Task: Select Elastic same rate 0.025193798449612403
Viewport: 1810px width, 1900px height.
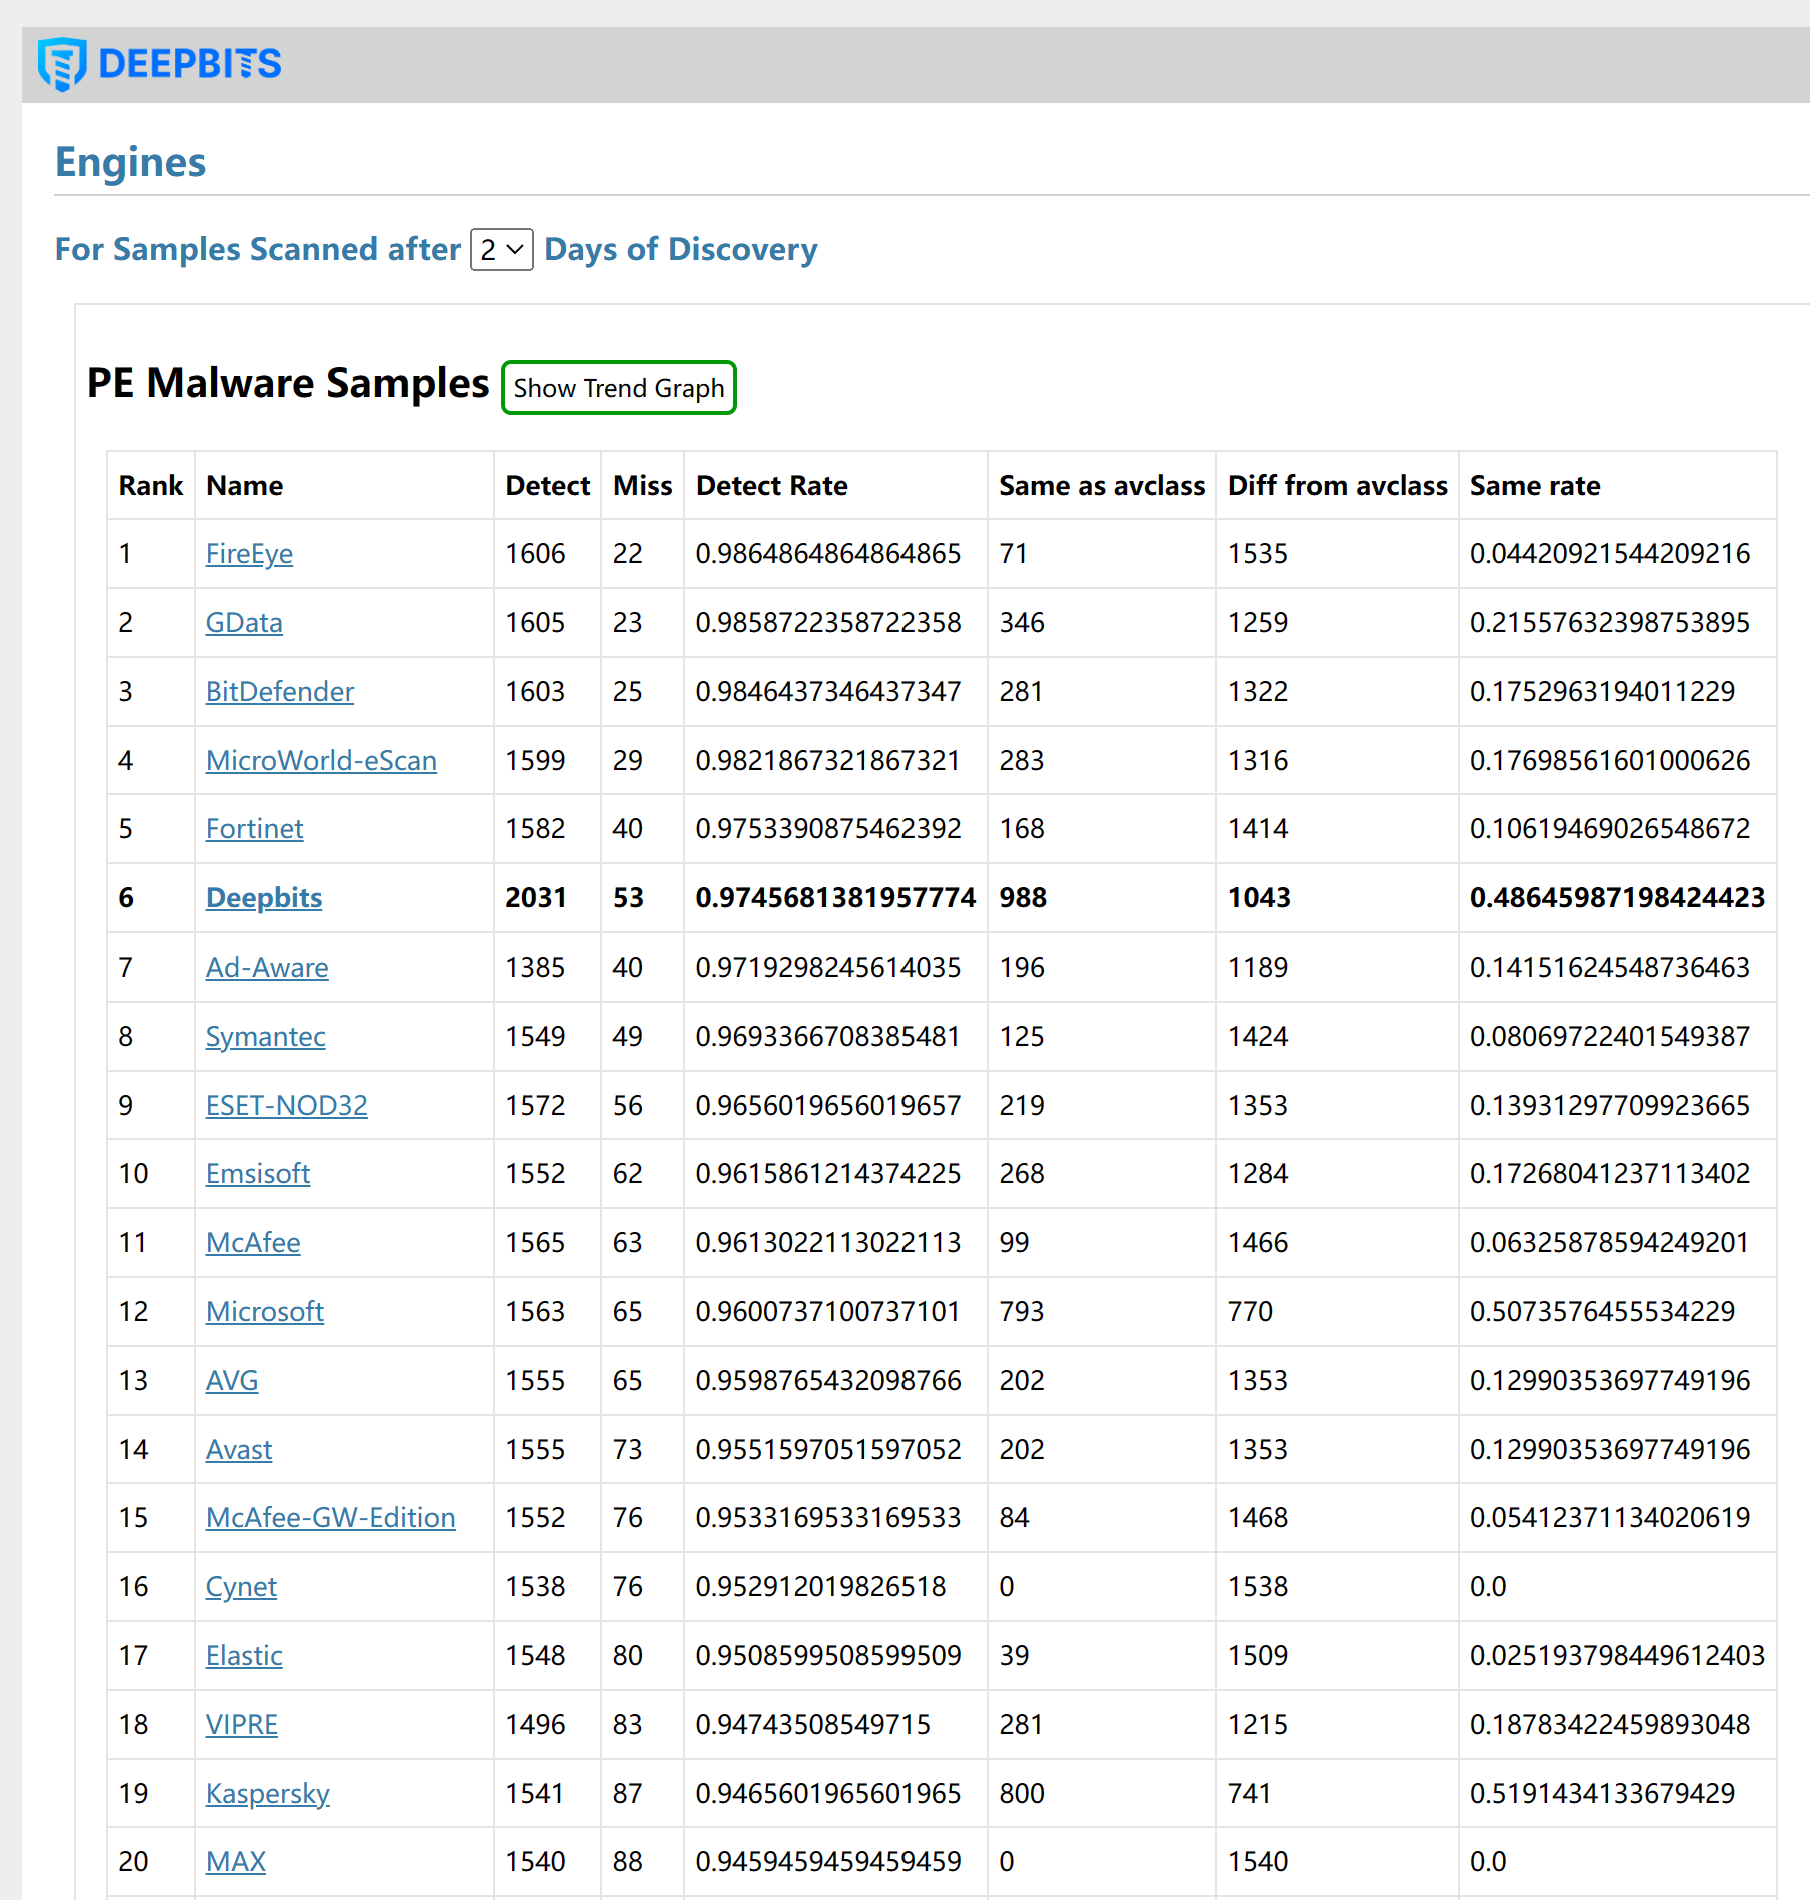Action: coord(1617,1655)
